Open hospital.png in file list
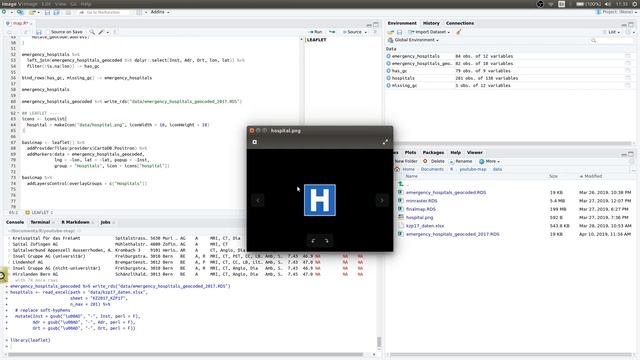Image resolution: width=640 pixels, height=360 pixels. (419, 218)
